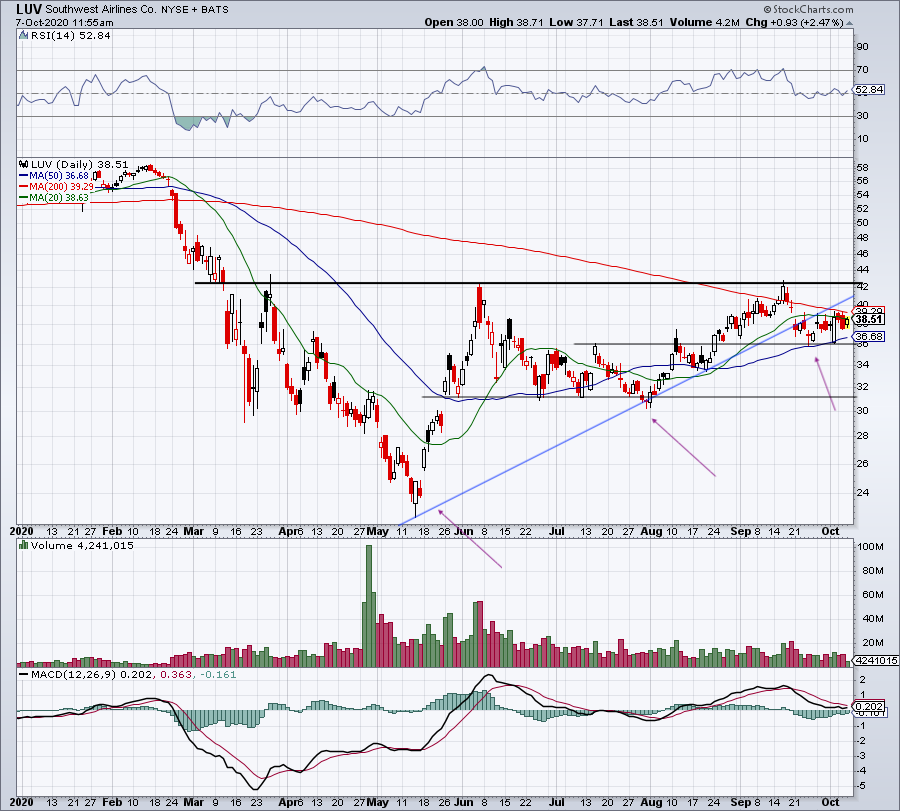Click the purple arrow pointing at the May low

[470, 539]
